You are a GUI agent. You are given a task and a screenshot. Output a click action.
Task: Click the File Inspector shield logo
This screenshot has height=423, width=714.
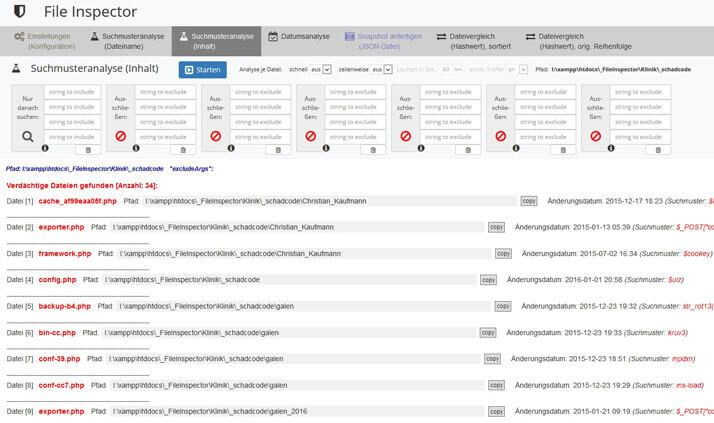click(x=21, y=11)
